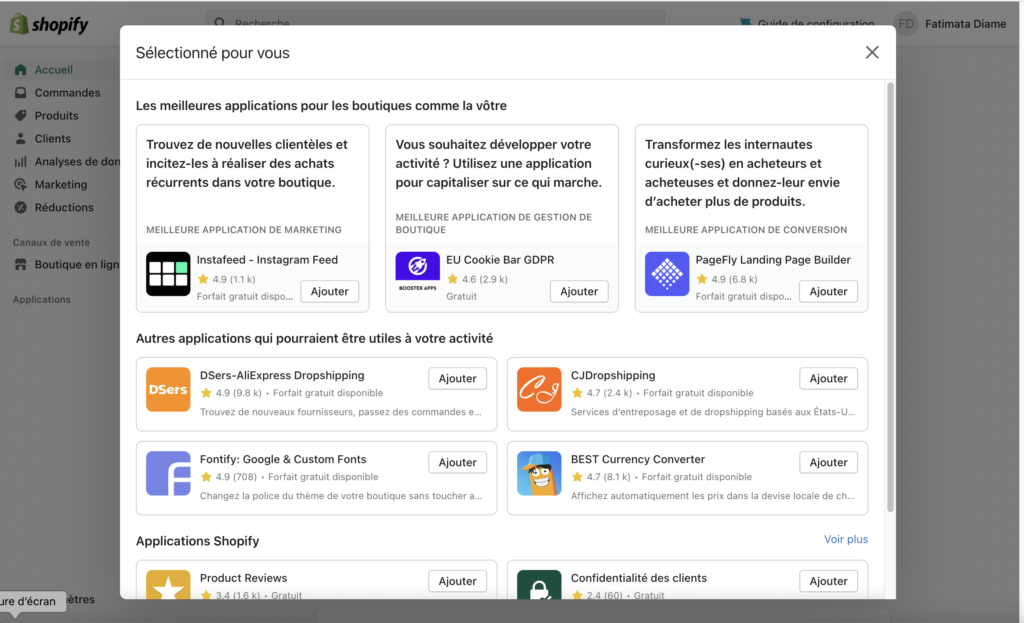This screenshot has height=623, width=1024.
Task: Open the BEST Currency Converter icon
Action: [x=539, y=473]
